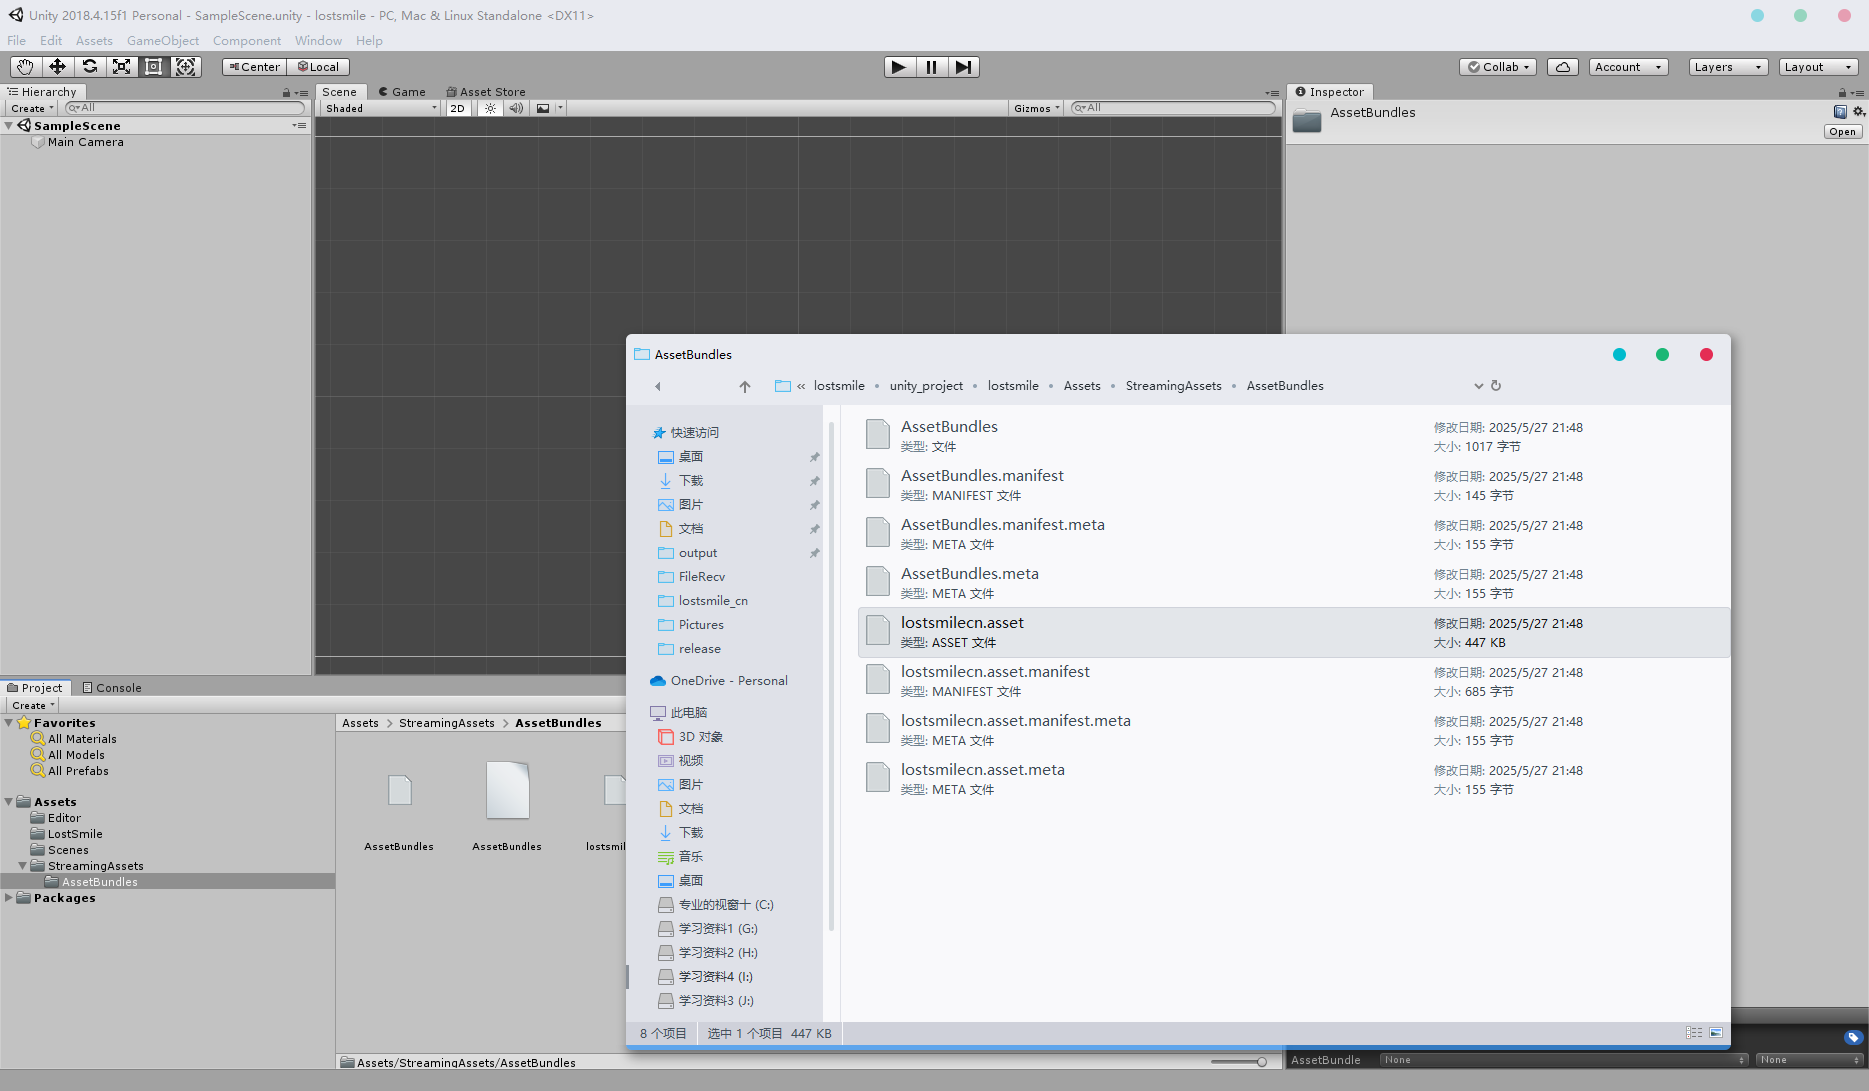
Task: Open the 3D 对象 folder in sidebar
Action: 700,737
